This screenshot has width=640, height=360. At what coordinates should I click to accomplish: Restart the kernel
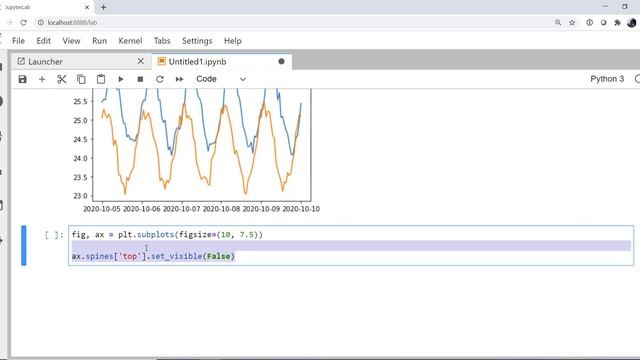[160, 79]
